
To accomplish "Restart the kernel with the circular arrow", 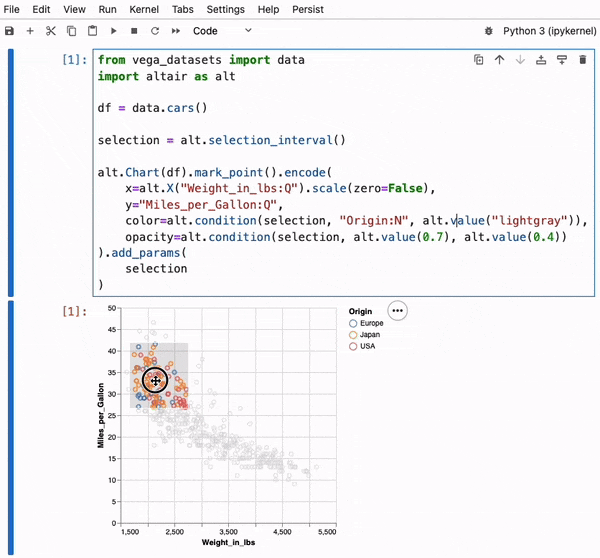I will (155, 31).
